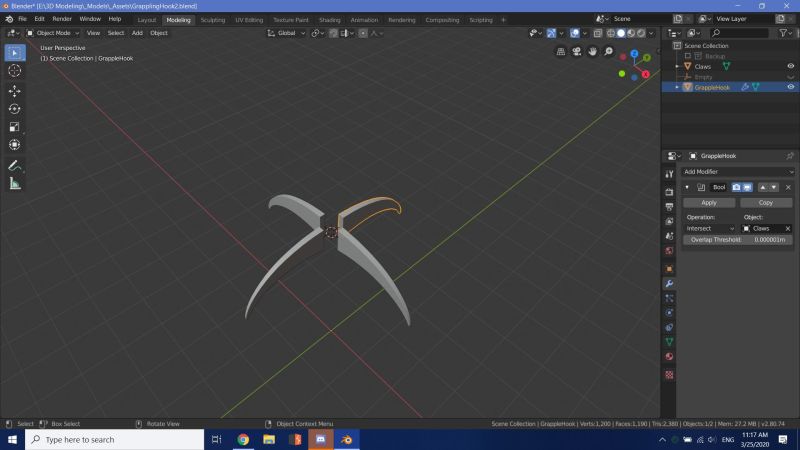Open the View Layer properties tab

669,221
